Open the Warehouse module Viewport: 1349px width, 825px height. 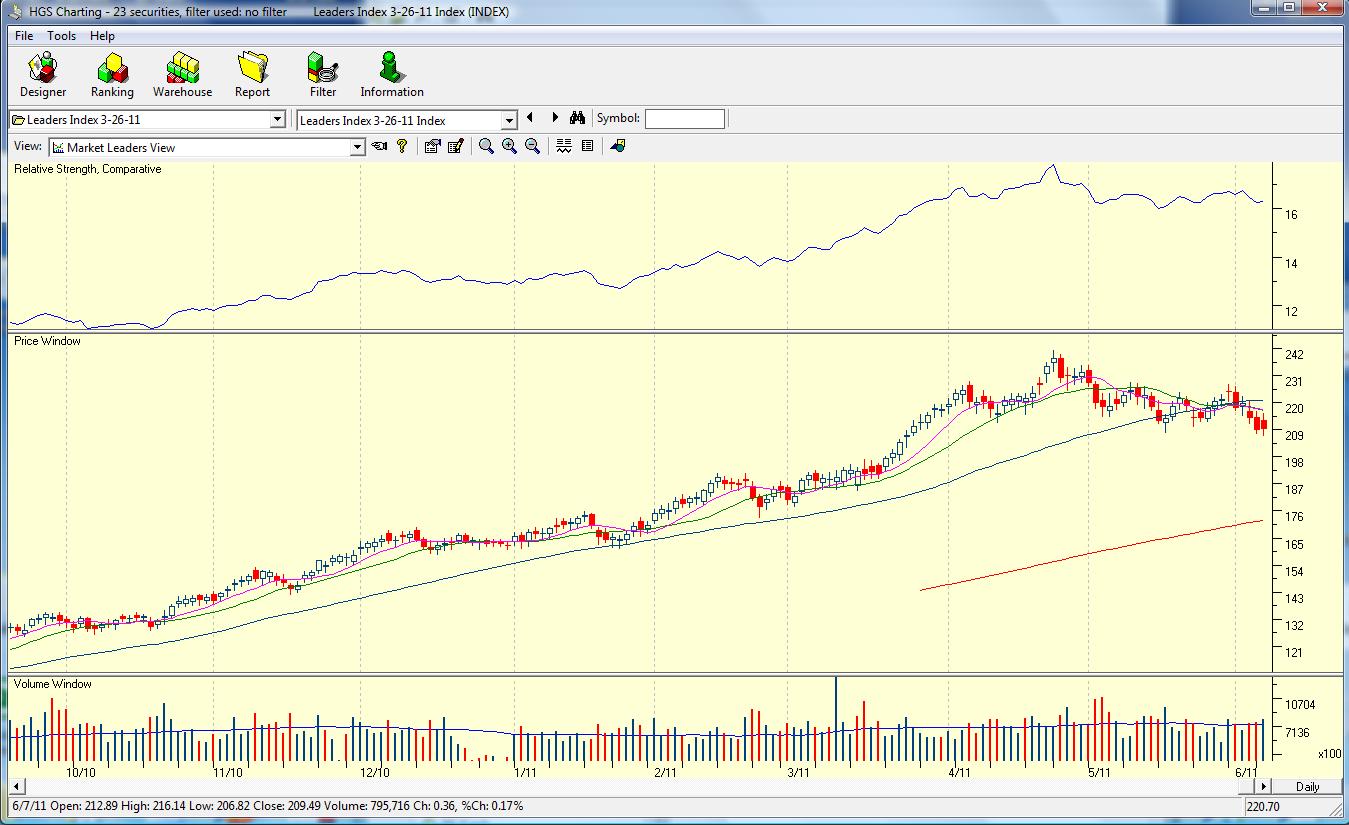182,76
